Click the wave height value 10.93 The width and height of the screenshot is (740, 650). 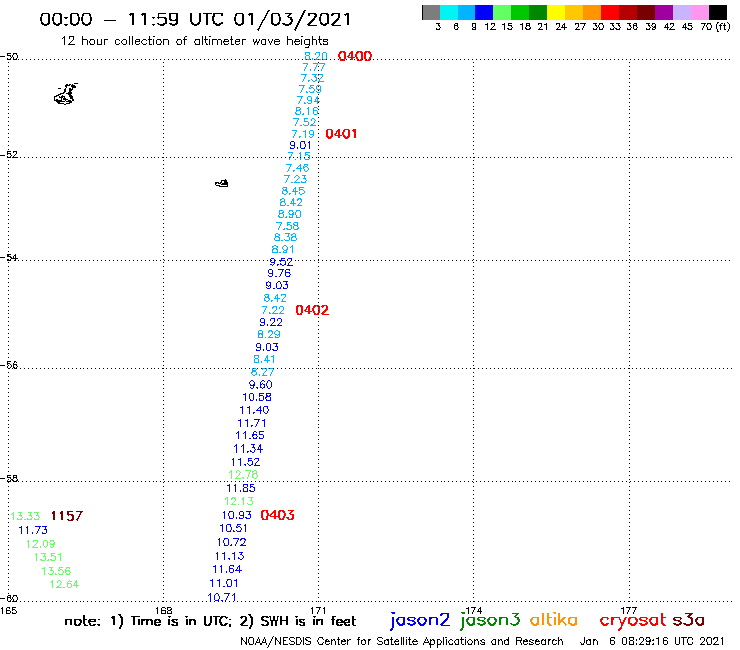[237, 515]
